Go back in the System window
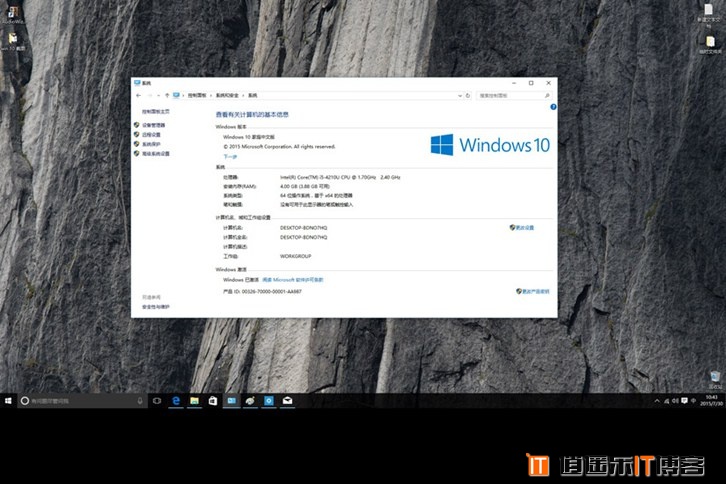 coord(138,95)
